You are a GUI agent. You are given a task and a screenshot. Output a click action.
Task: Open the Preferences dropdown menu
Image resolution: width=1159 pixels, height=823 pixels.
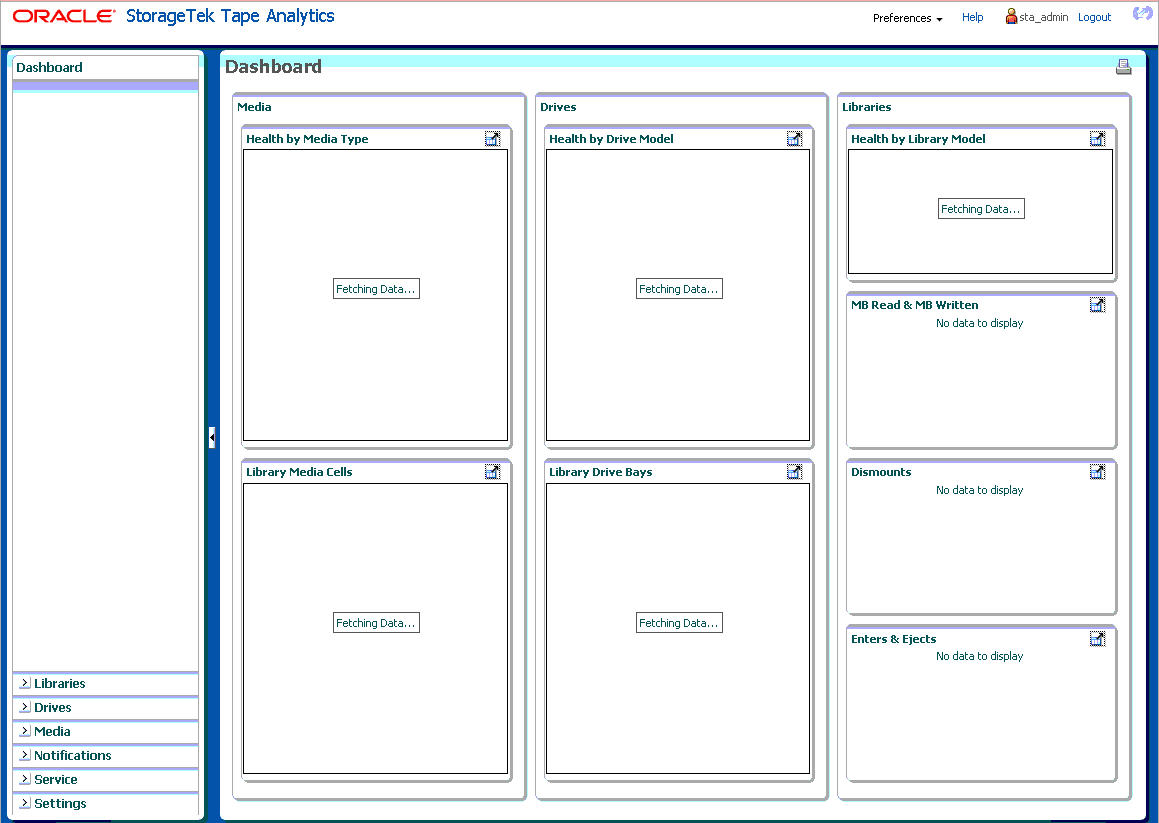(x=907, y=18)
